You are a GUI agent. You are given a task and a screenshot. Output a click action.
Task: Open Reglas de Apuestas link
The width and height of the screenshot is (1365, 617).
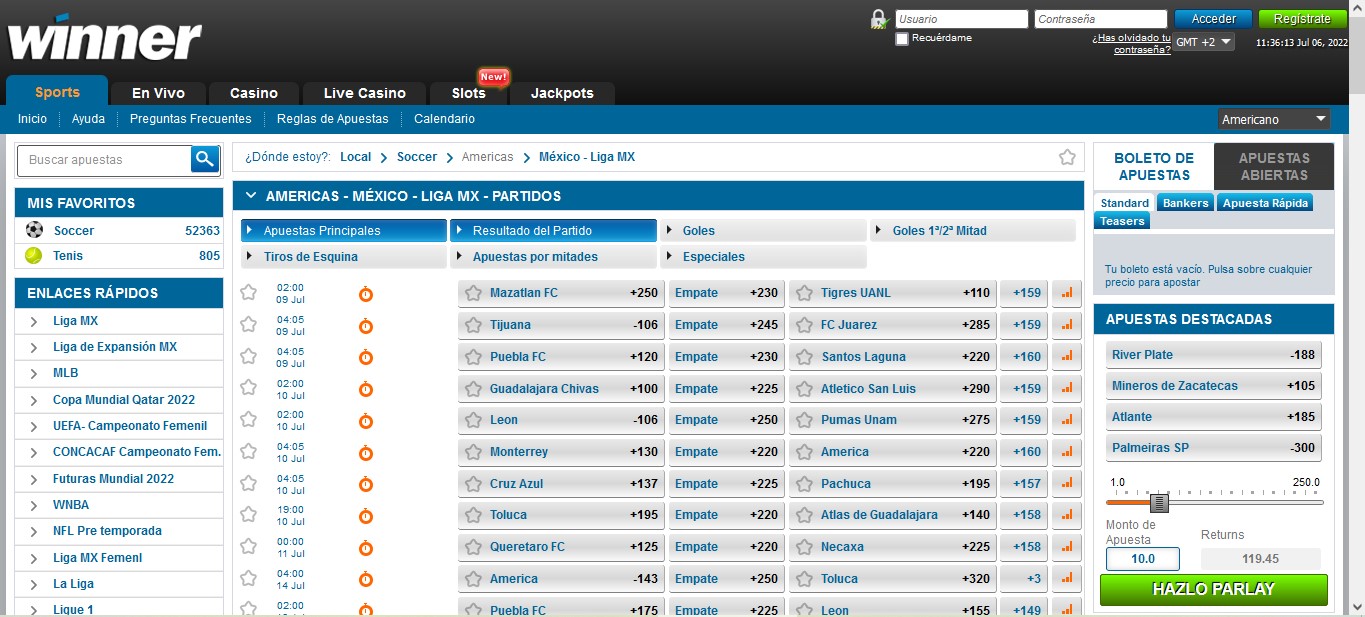pos(332,119)
